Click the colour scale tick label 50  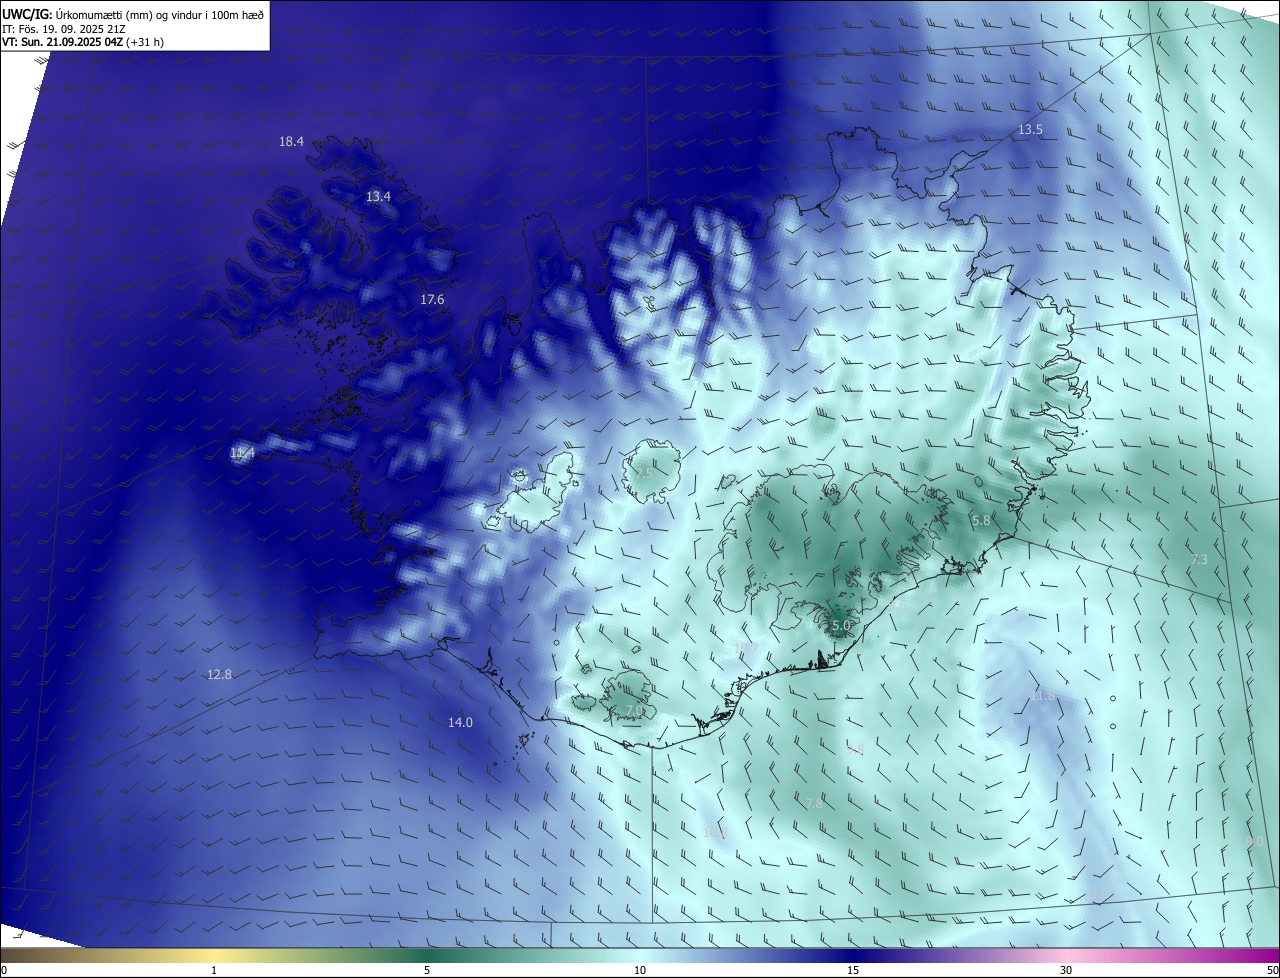point(1272,970)
